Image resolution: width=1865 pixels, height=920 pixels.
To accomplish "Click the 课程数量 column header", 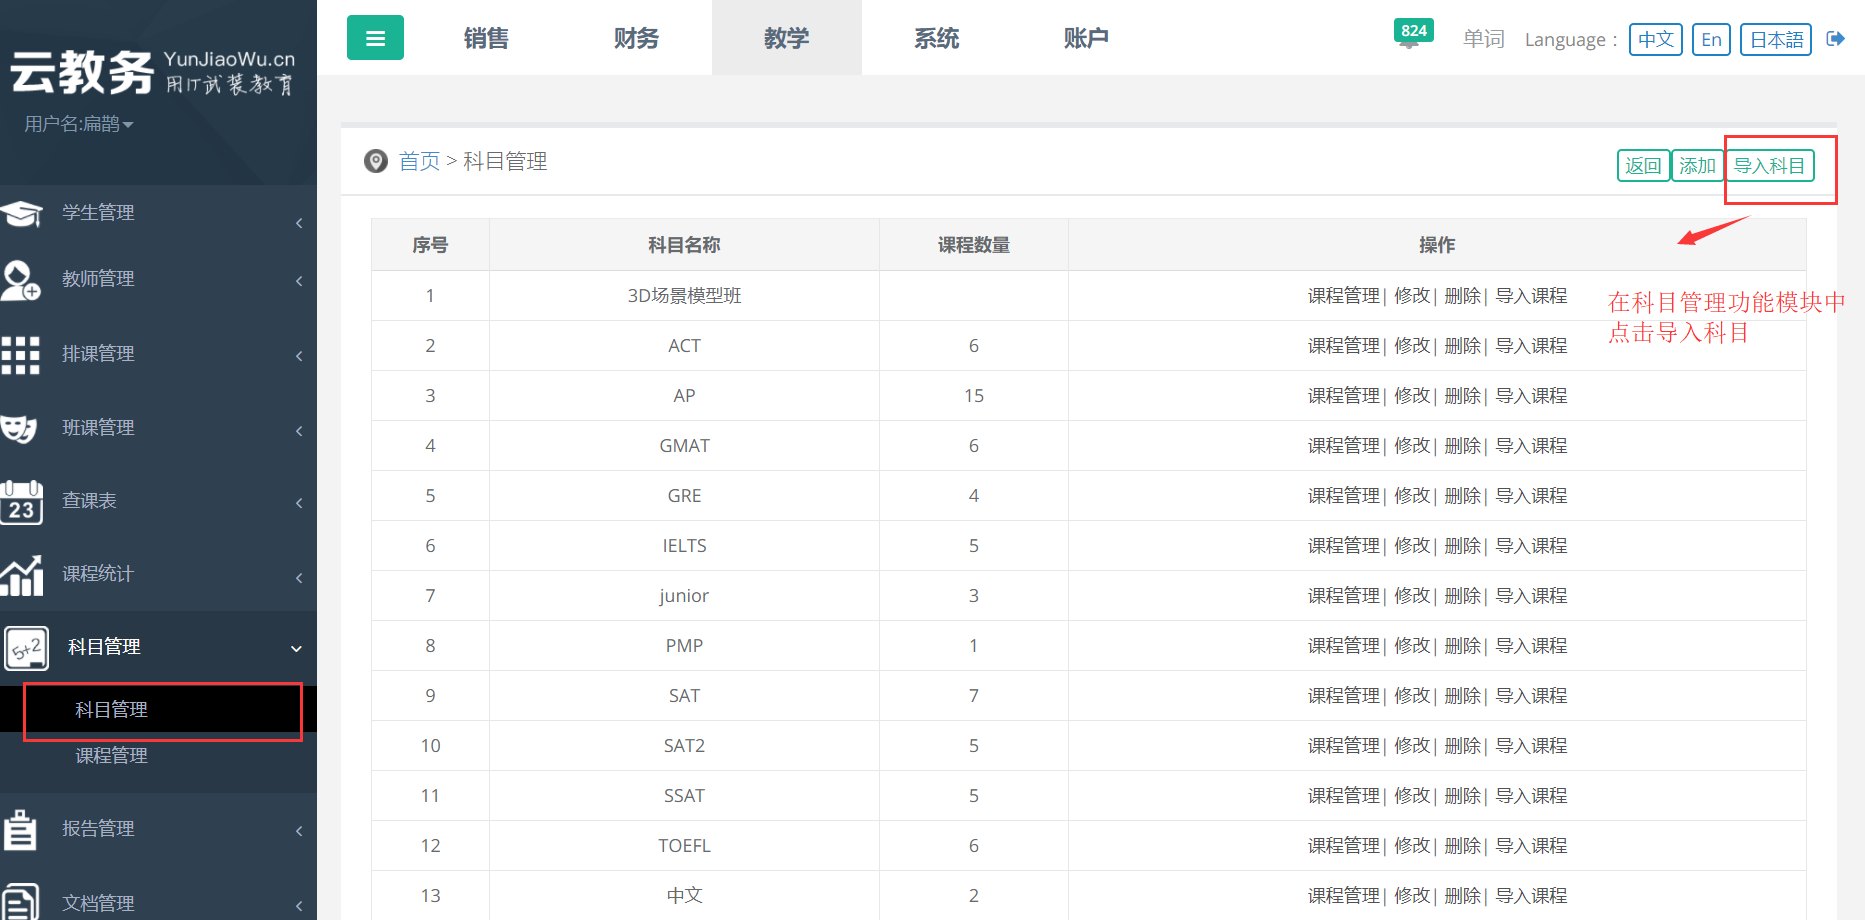I will tap(974, 245).
